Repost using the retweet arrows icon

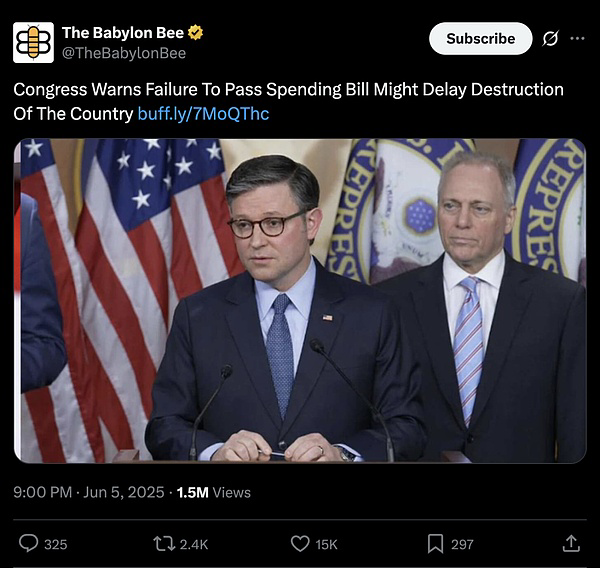point(164,544)
